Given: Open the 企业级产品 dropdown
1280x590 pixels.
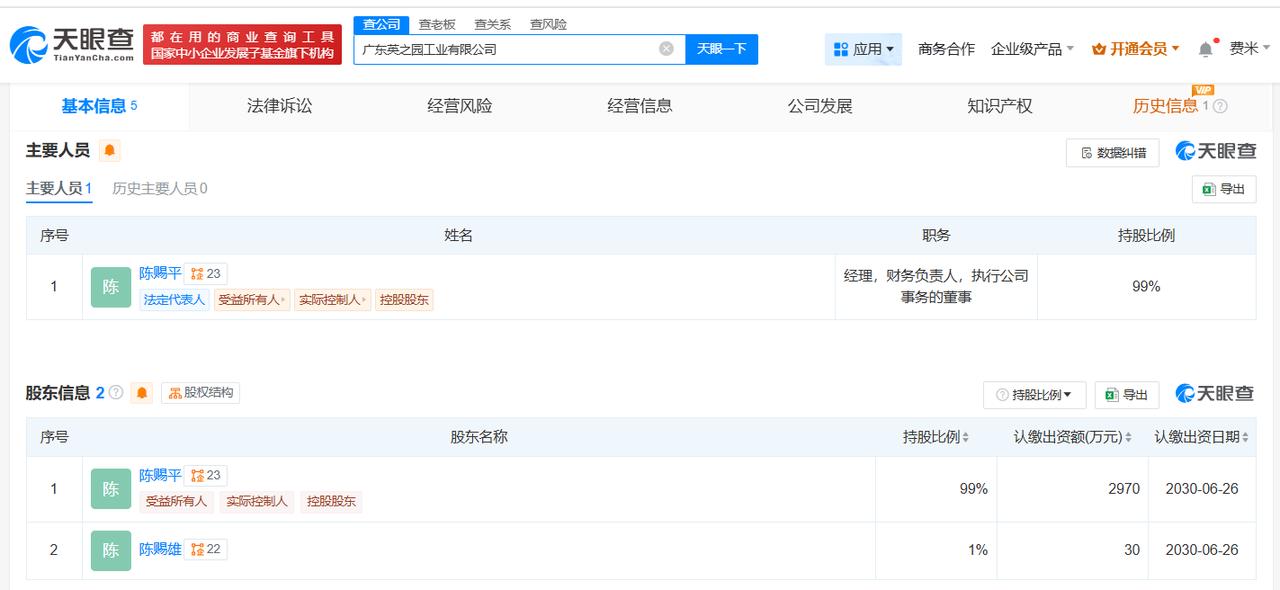Looking at the screenshot, I should tap(1032, 49).
